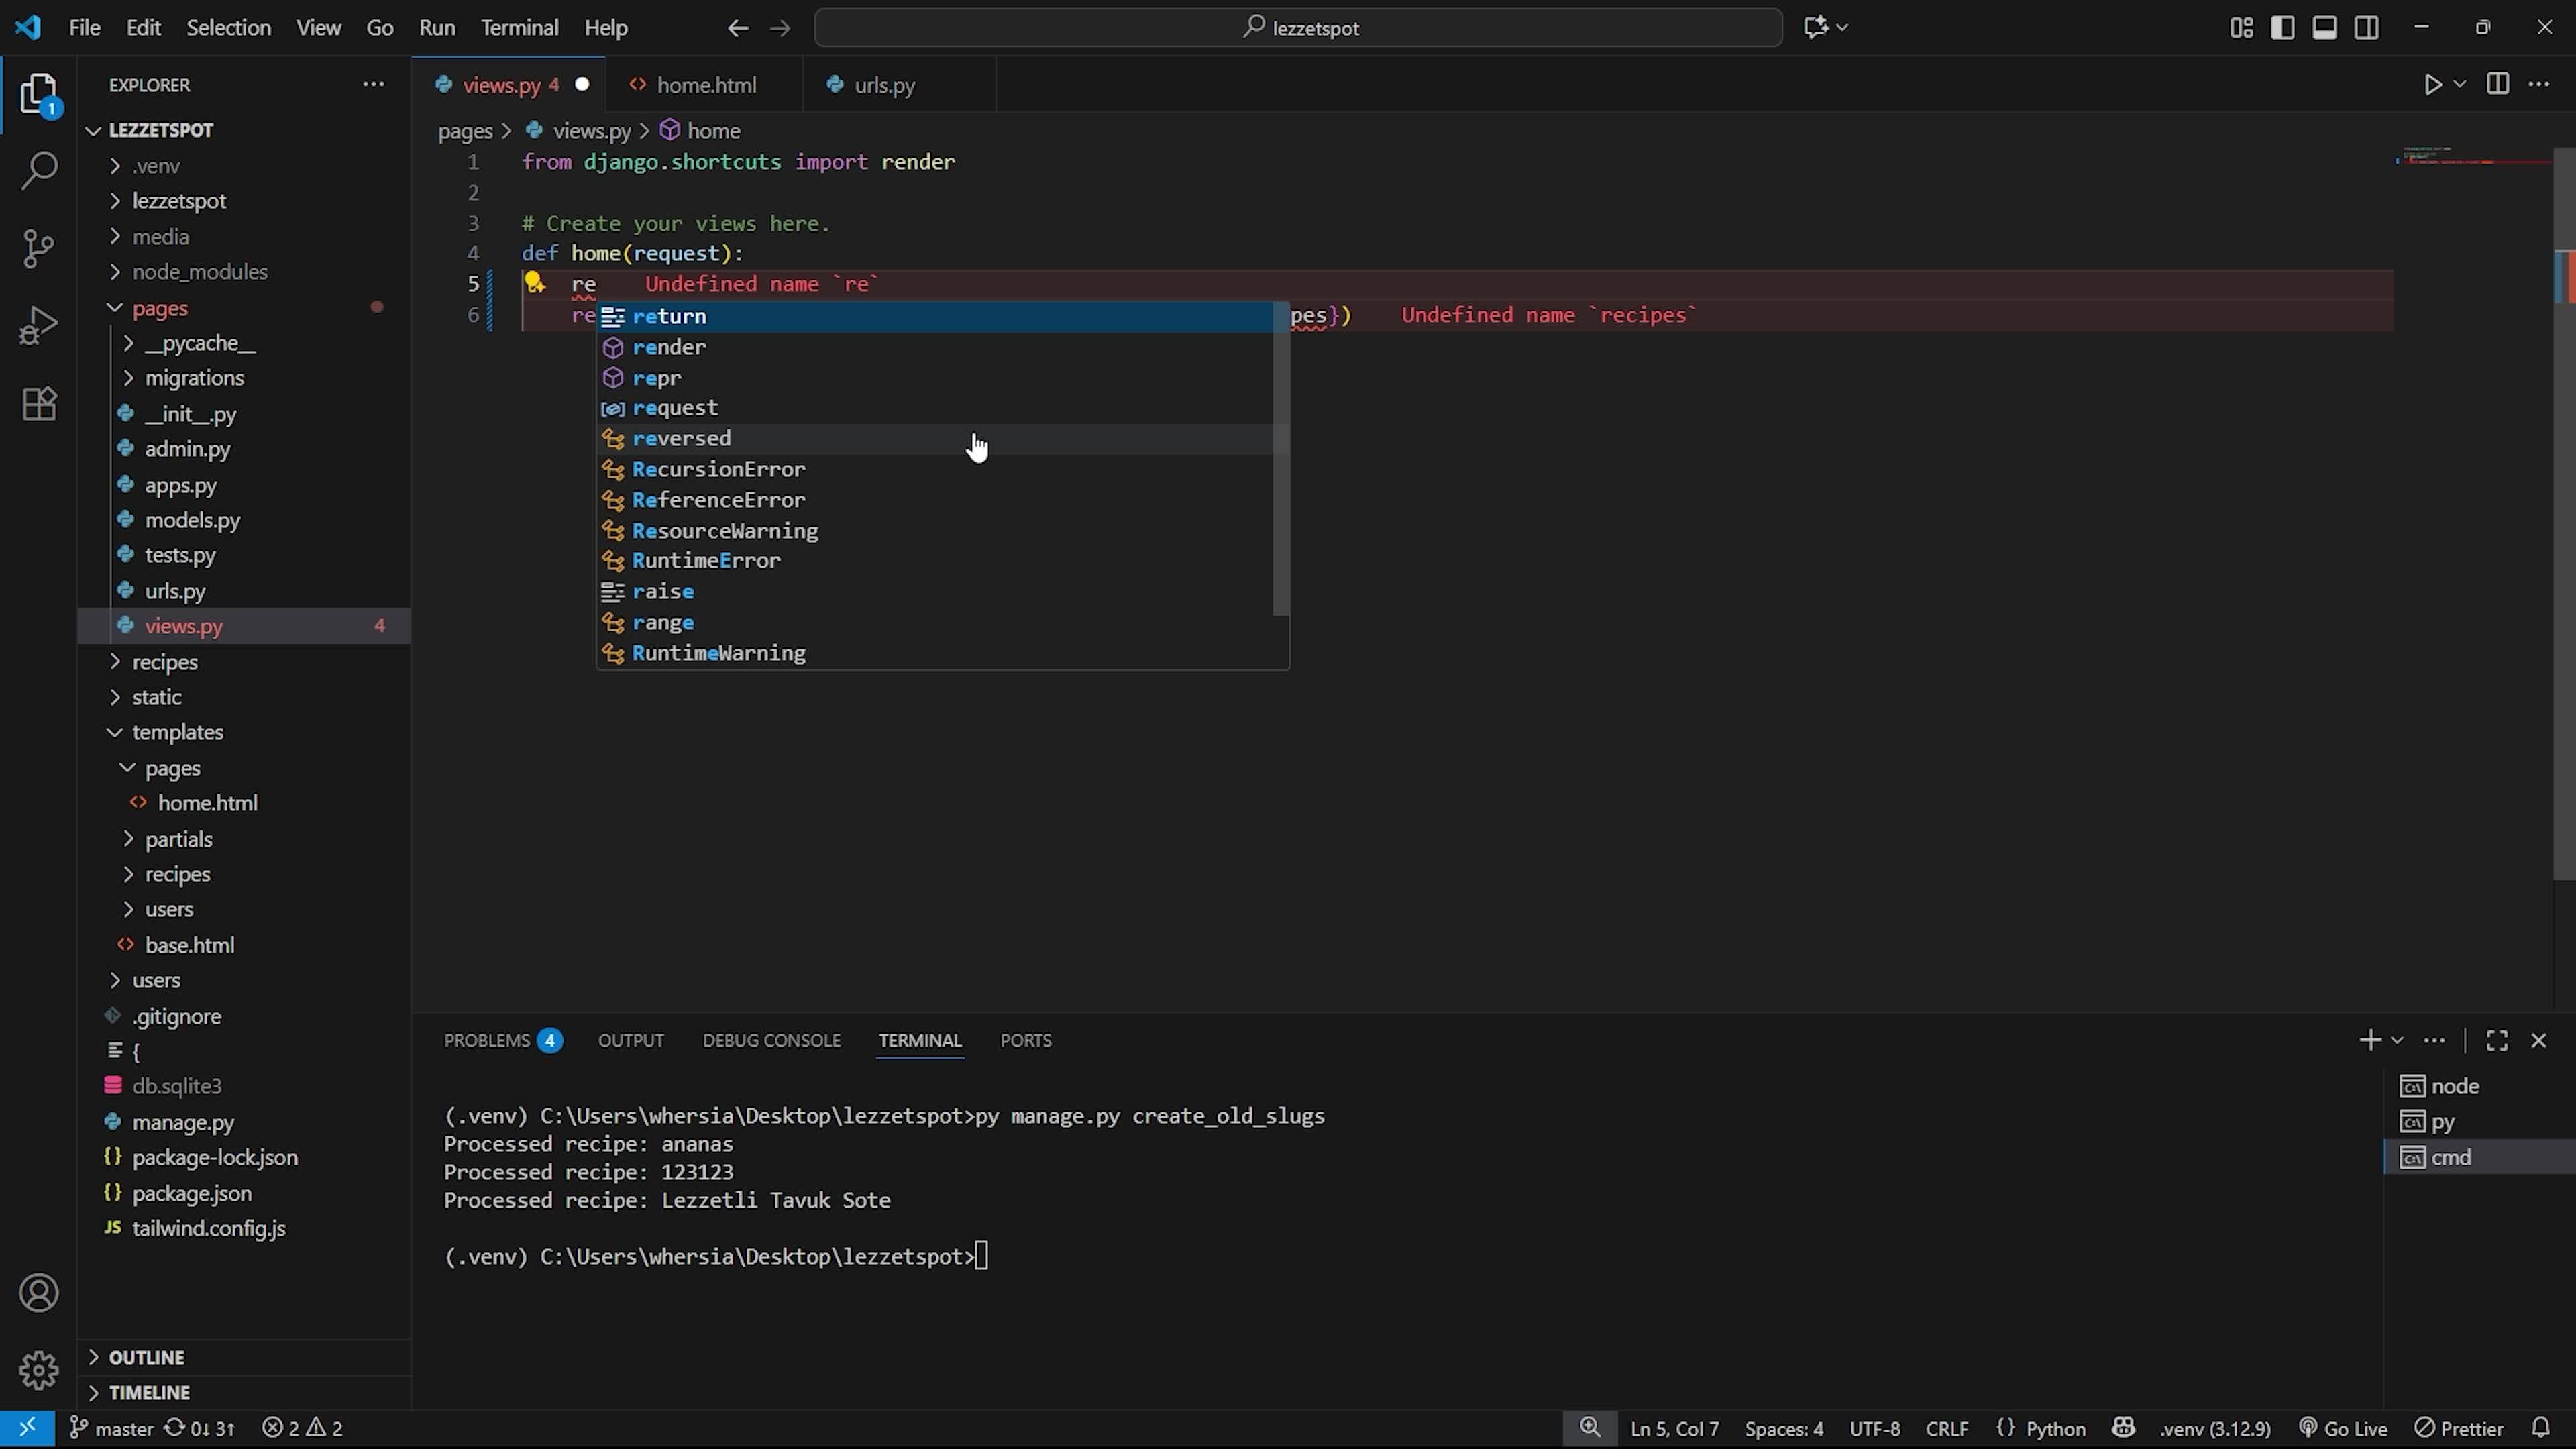Open the Manage gear settings icon
Image resolution: width=2576 pixels, height=1449 pixels.
(39, 1370)
